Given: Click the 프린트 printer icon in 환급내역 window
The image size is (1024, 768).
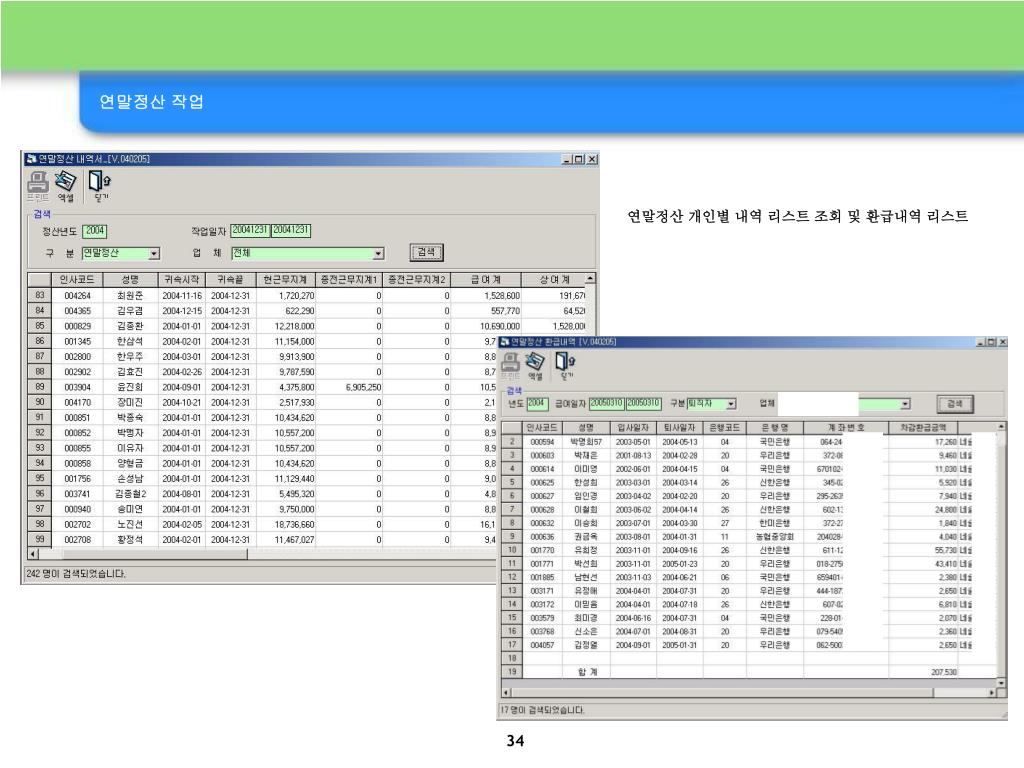Looking at the screenshot, I should (x=510, y=366).
